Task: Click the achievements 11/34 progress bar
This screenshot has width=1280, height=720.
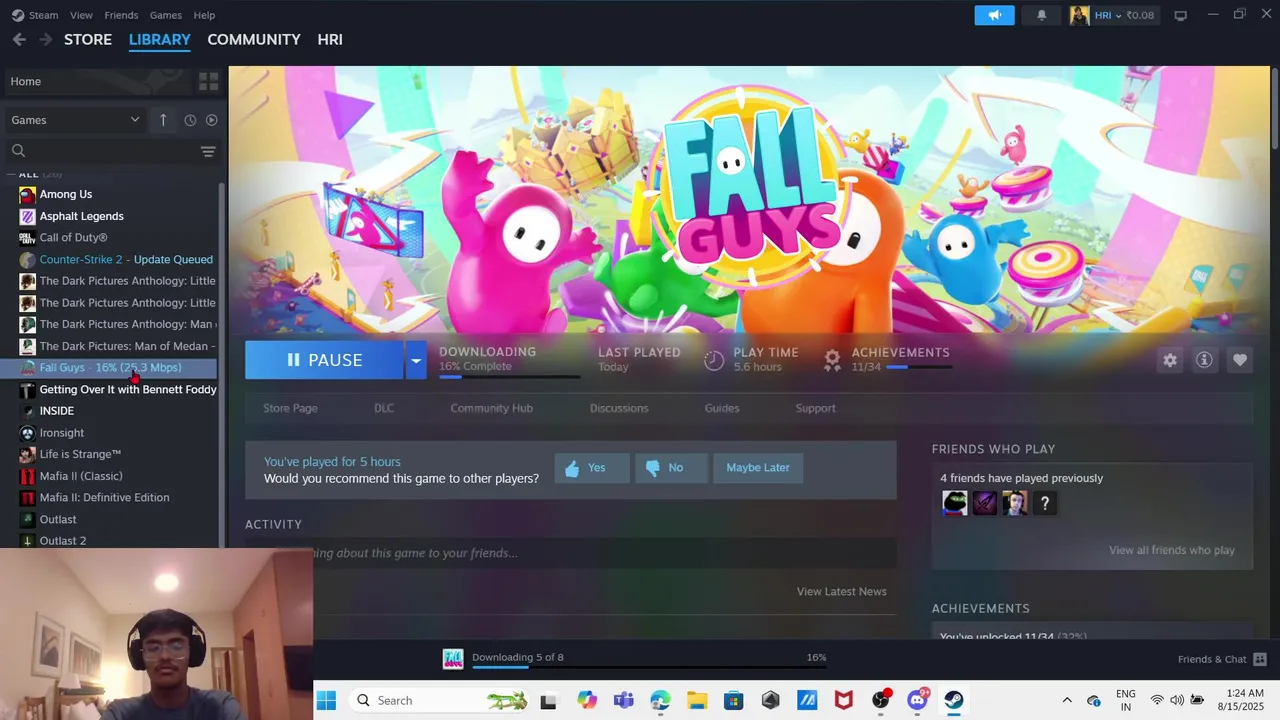Action: pos(918,367)
